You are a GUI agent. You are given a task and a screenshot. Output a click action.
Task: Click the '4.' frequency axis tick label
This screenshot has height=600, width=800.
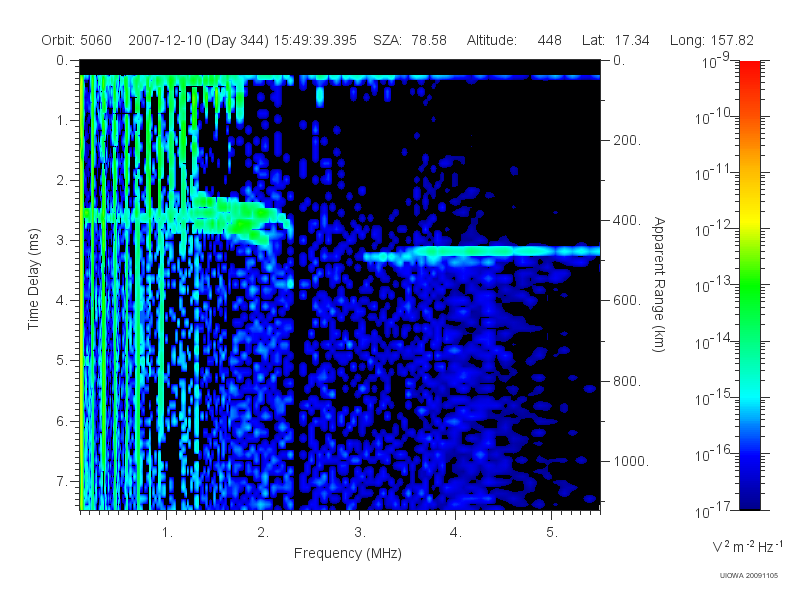click(456, 533)
